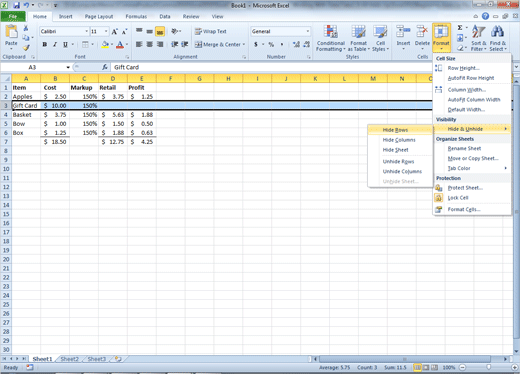Screen dimensions: 520x374
Task: Open the Page Layout ribbon tab
Action: pyautogui.click(x=99, y=16)
